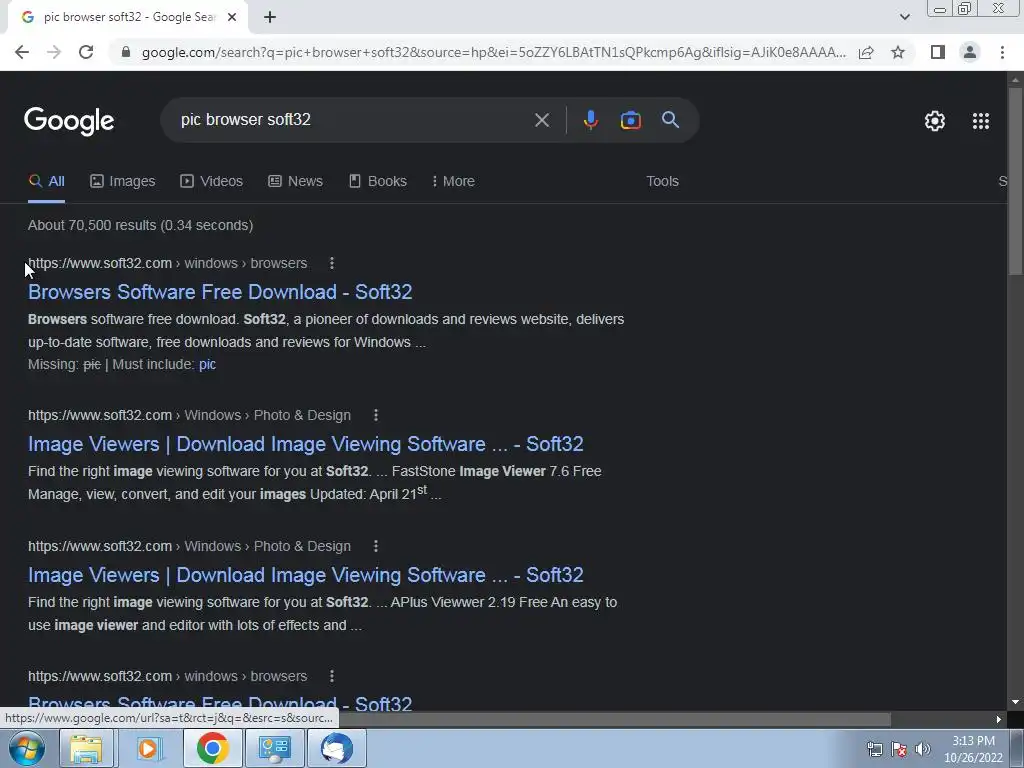1024x768 pixels.
Task: Switch to Books results
Action: point(377,182)
